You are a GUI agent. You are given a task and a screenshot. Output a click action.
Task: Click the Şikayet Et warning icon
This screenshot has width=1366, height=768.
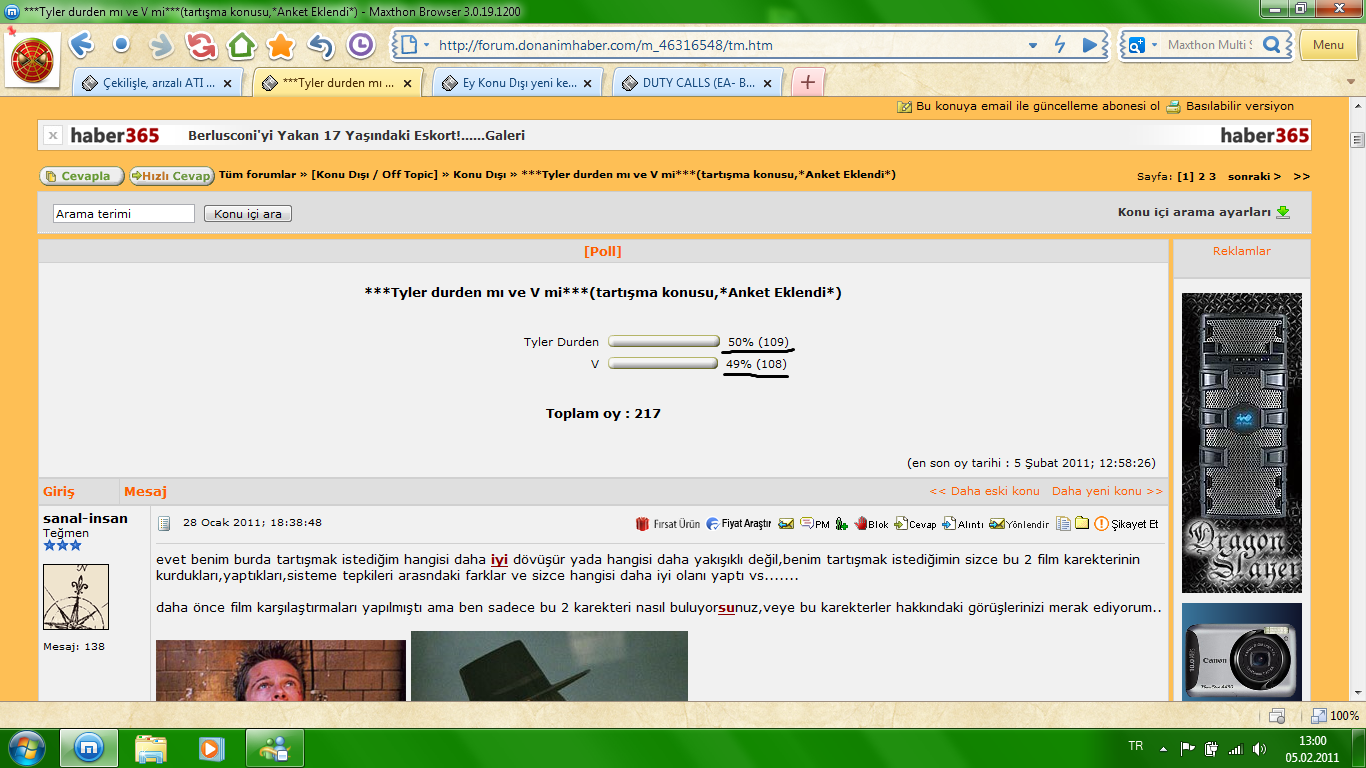click(x=1101, y=523)
